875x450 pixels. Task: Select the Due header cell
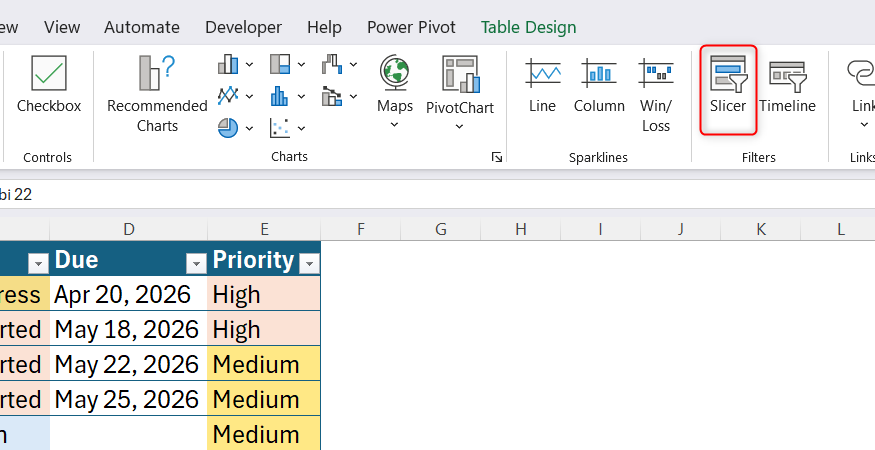pos(129,259)
